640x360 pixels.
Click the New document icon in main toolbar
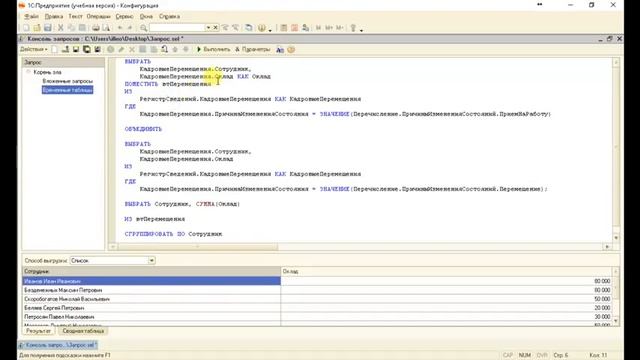[x=27, y=28]
